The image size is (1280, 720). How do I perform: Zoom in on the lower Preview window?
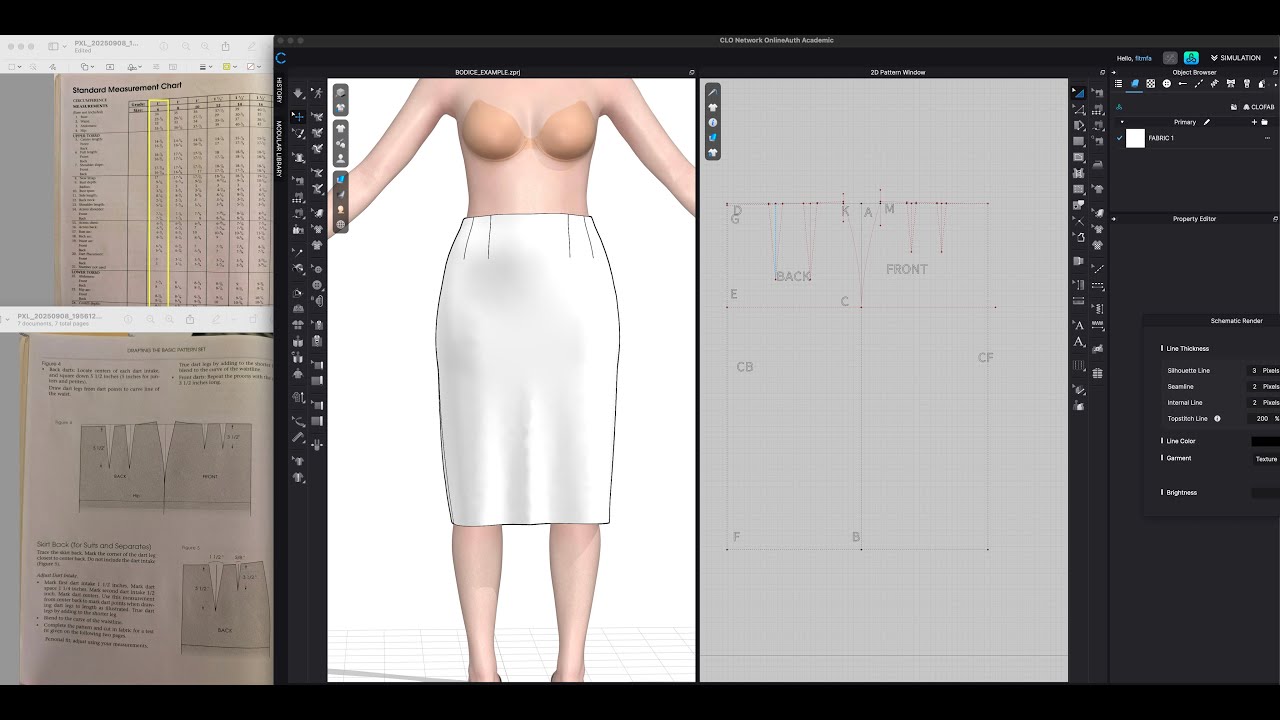(170, 319)
